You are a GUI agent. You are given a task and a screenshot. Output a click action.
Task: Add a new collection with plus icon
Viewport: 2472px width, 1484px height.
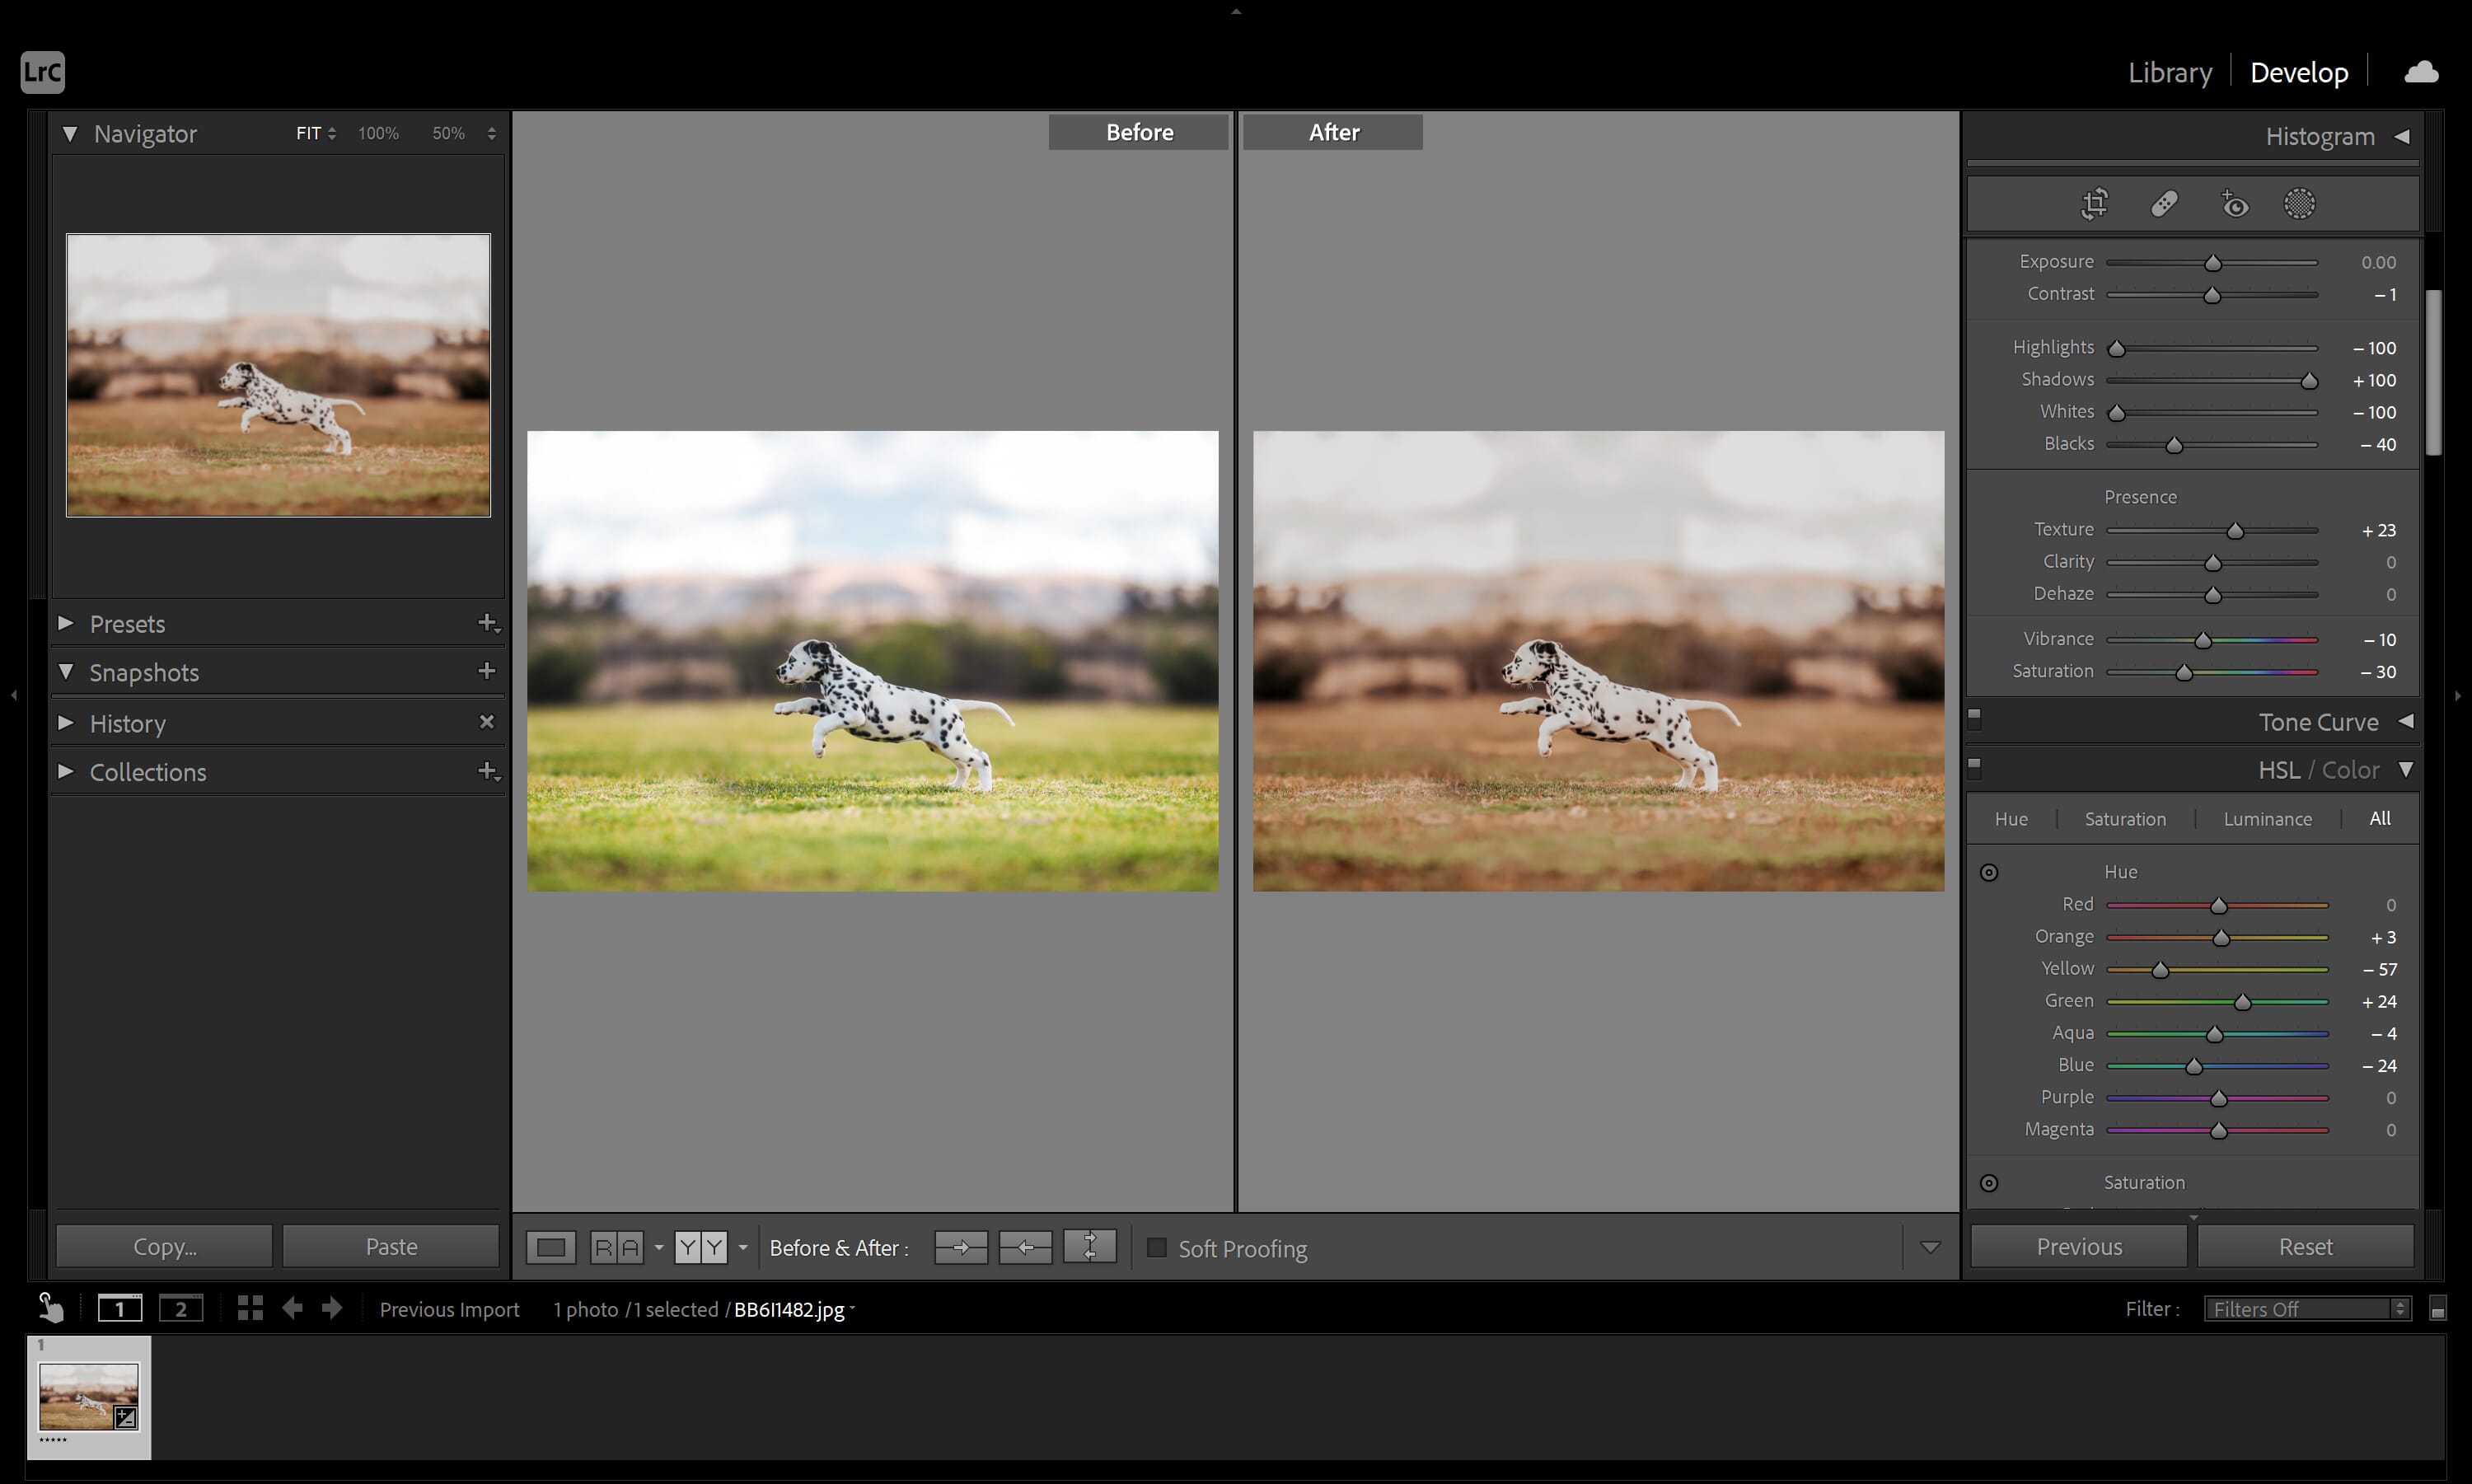tap(488, 771)
